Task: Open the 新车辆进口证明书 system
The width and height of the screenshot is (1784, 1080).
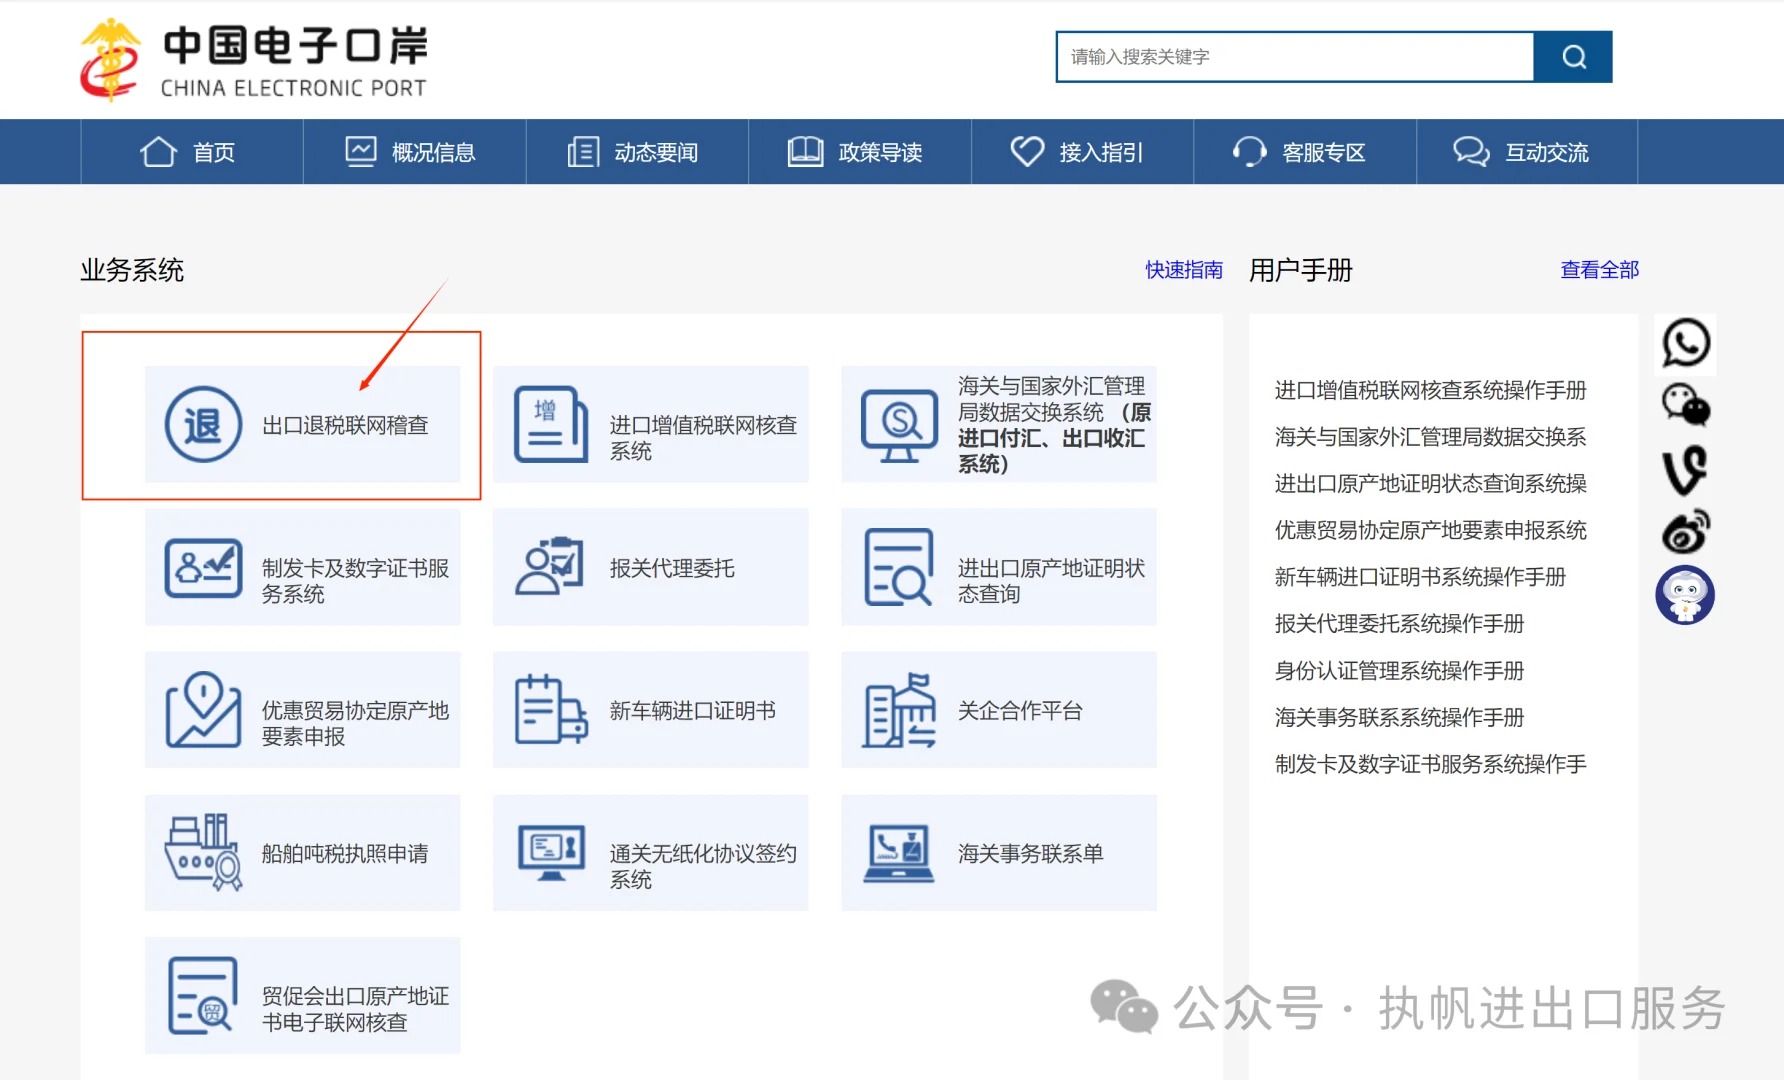Action: coord(650,710)
